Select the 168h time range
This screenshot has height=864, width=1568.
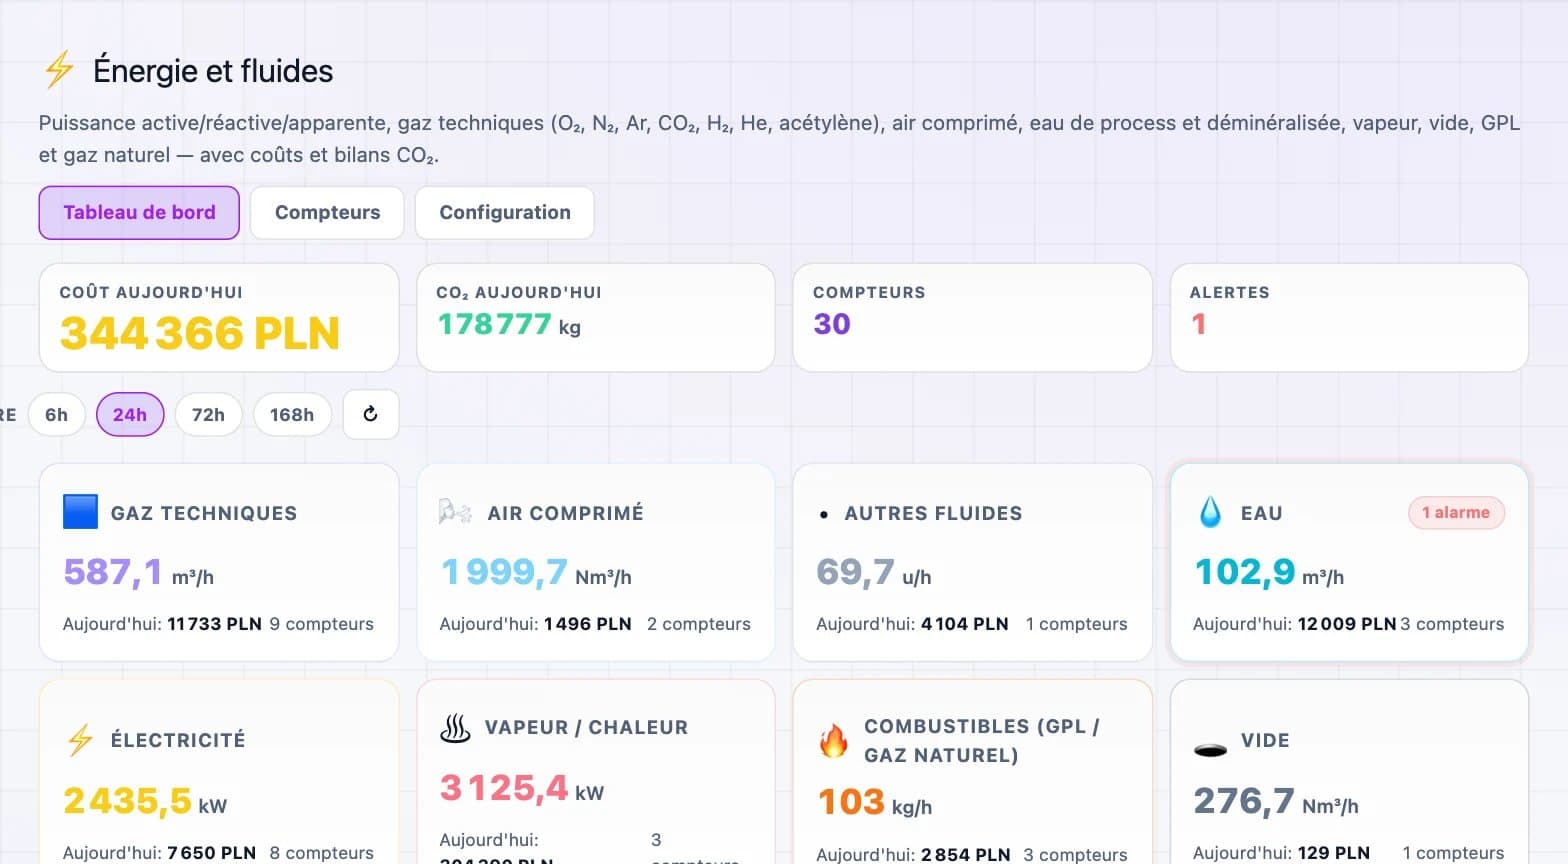(292, 414)
